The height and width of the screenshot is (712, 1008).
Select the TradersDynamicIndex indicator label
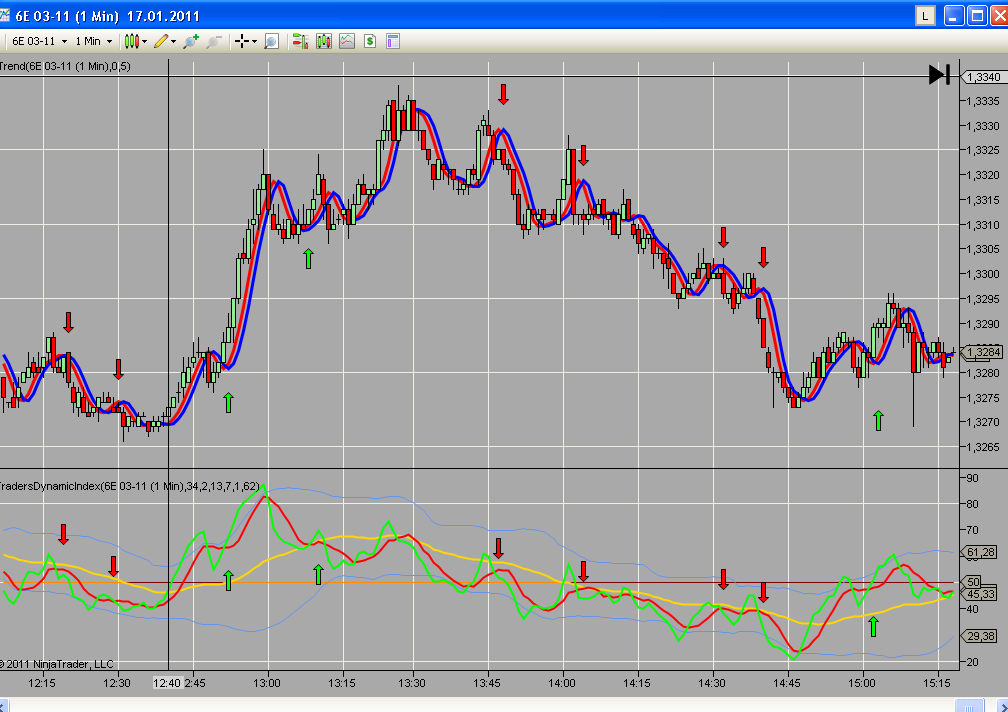coord(129,486)
